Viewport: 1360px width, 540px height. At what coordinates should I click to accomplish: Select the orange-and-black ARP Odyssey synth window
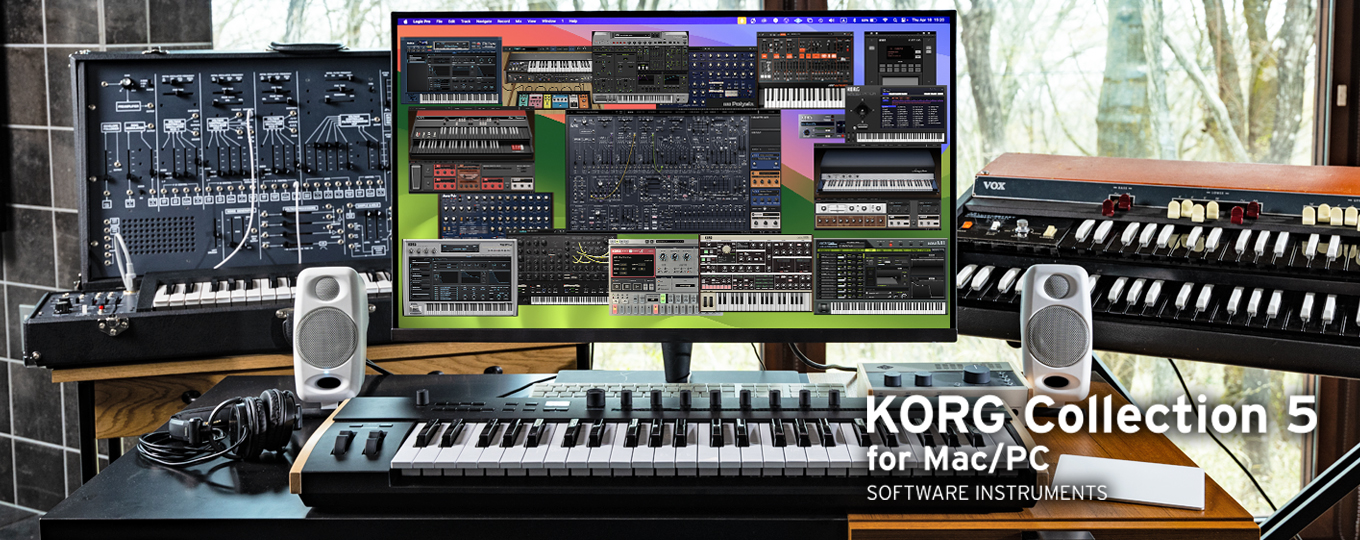[805, 70]
